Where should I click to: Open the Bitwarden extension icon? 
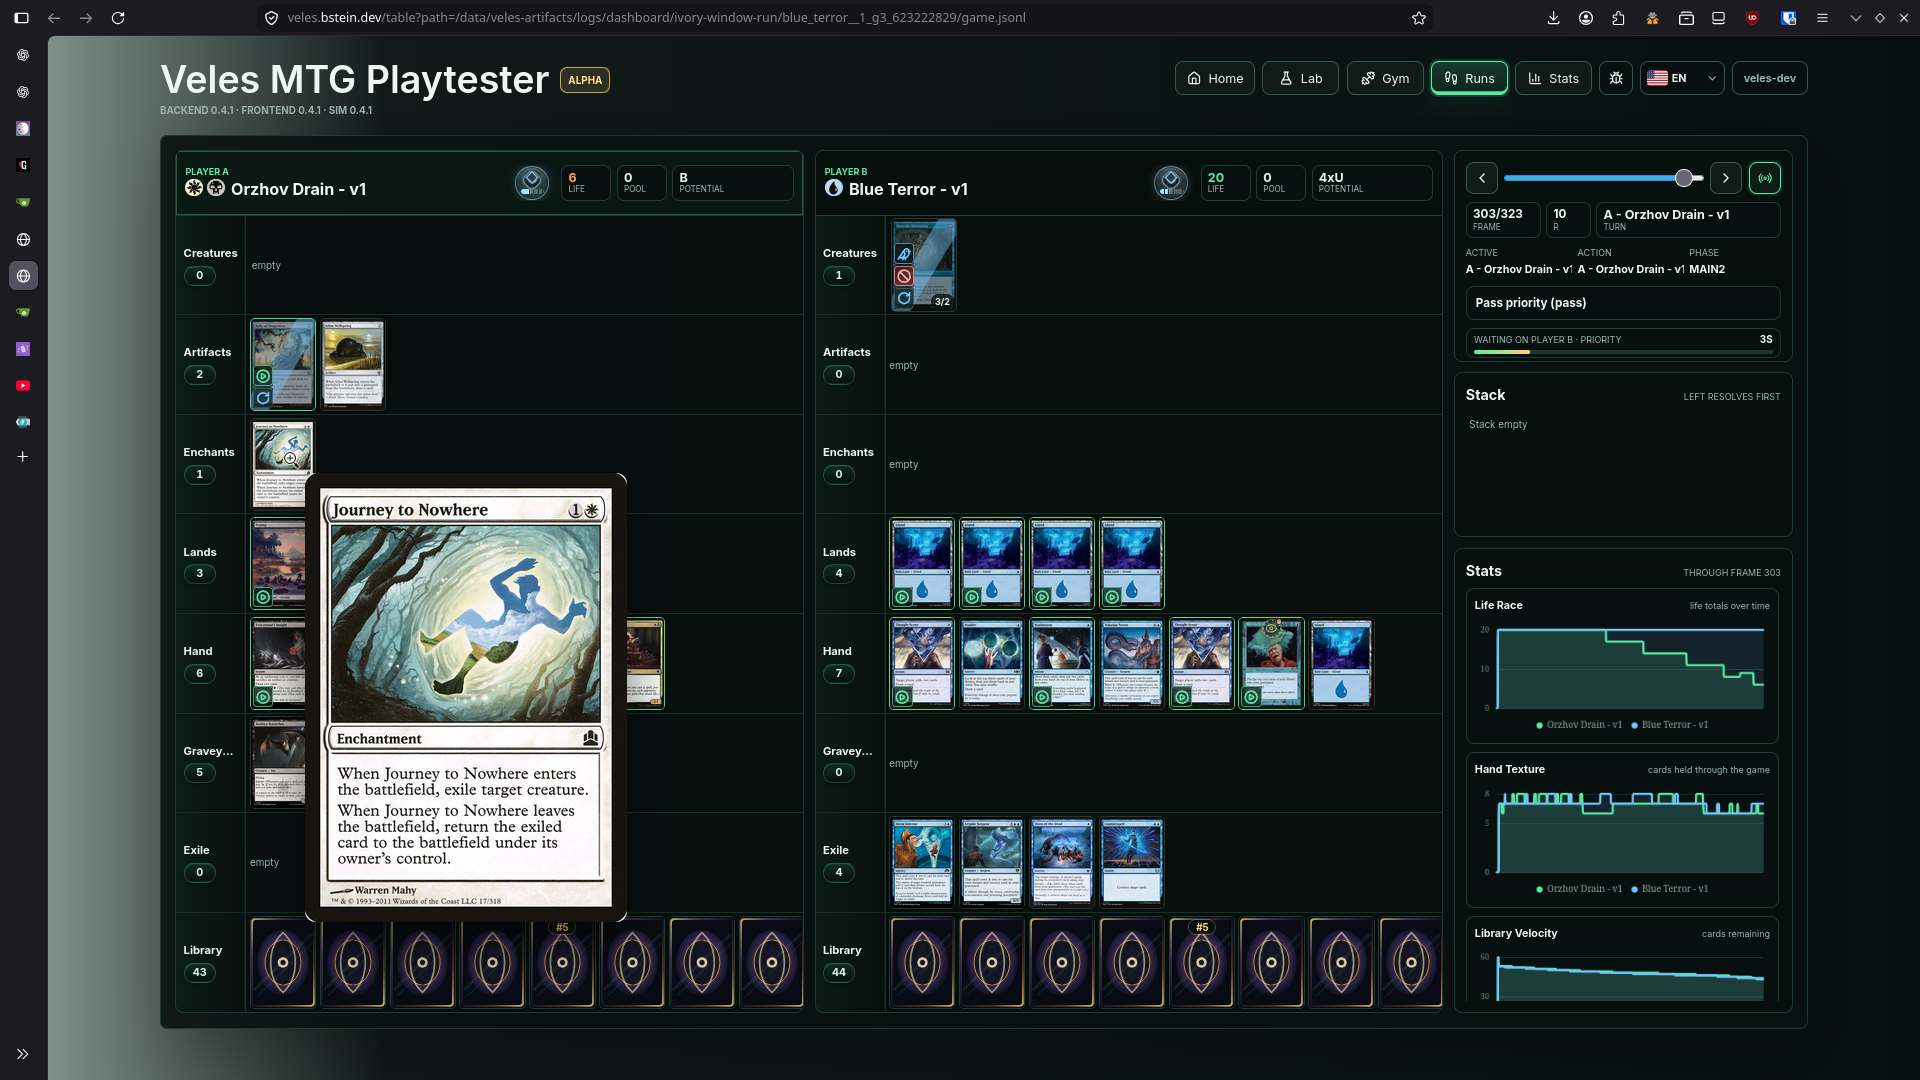(x=1789, y=18)
